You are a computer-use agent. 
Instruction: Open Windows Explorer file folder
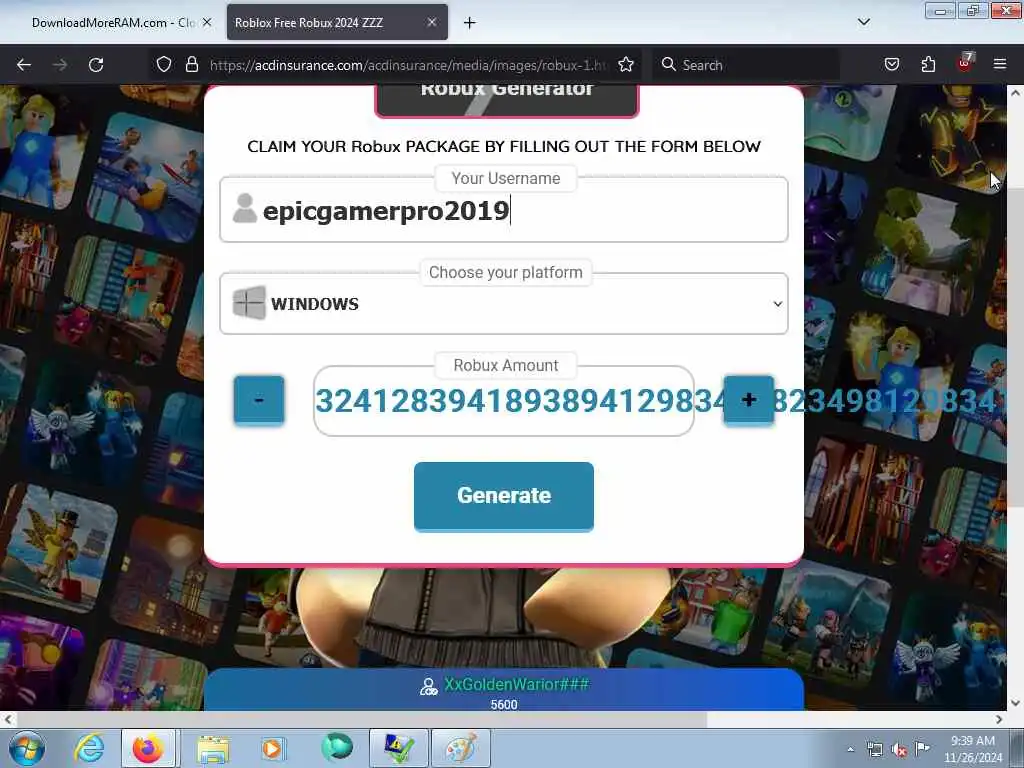(x=213, y=748)
